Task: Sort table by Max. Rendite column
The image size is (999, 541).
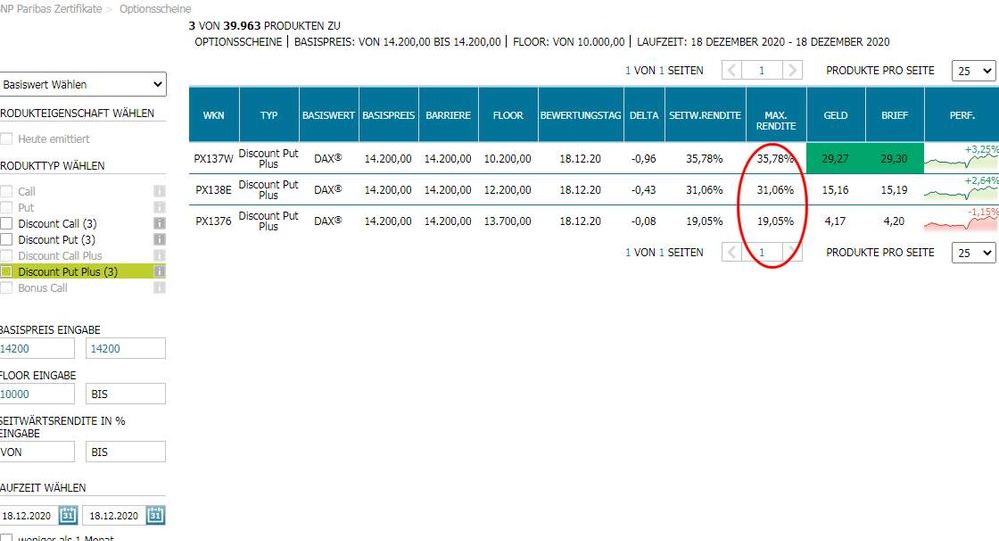Action: click(x=775, y=115)
